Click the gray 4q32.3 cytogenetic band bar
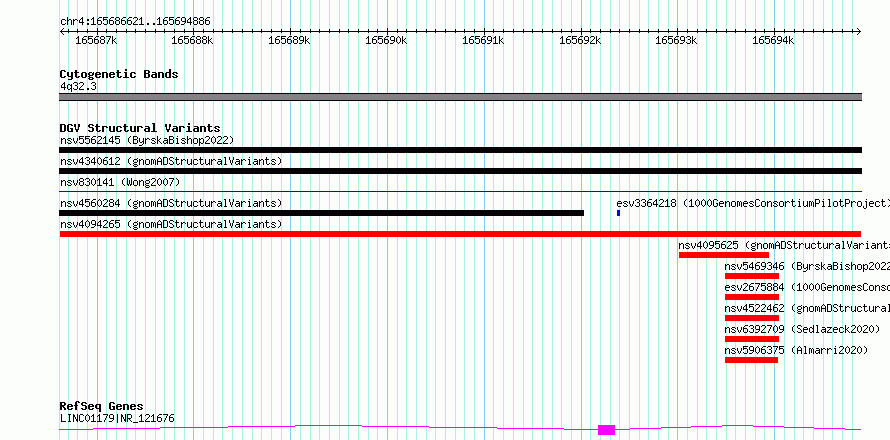Screen dimensions: 890x440 (x=460, y=97)
